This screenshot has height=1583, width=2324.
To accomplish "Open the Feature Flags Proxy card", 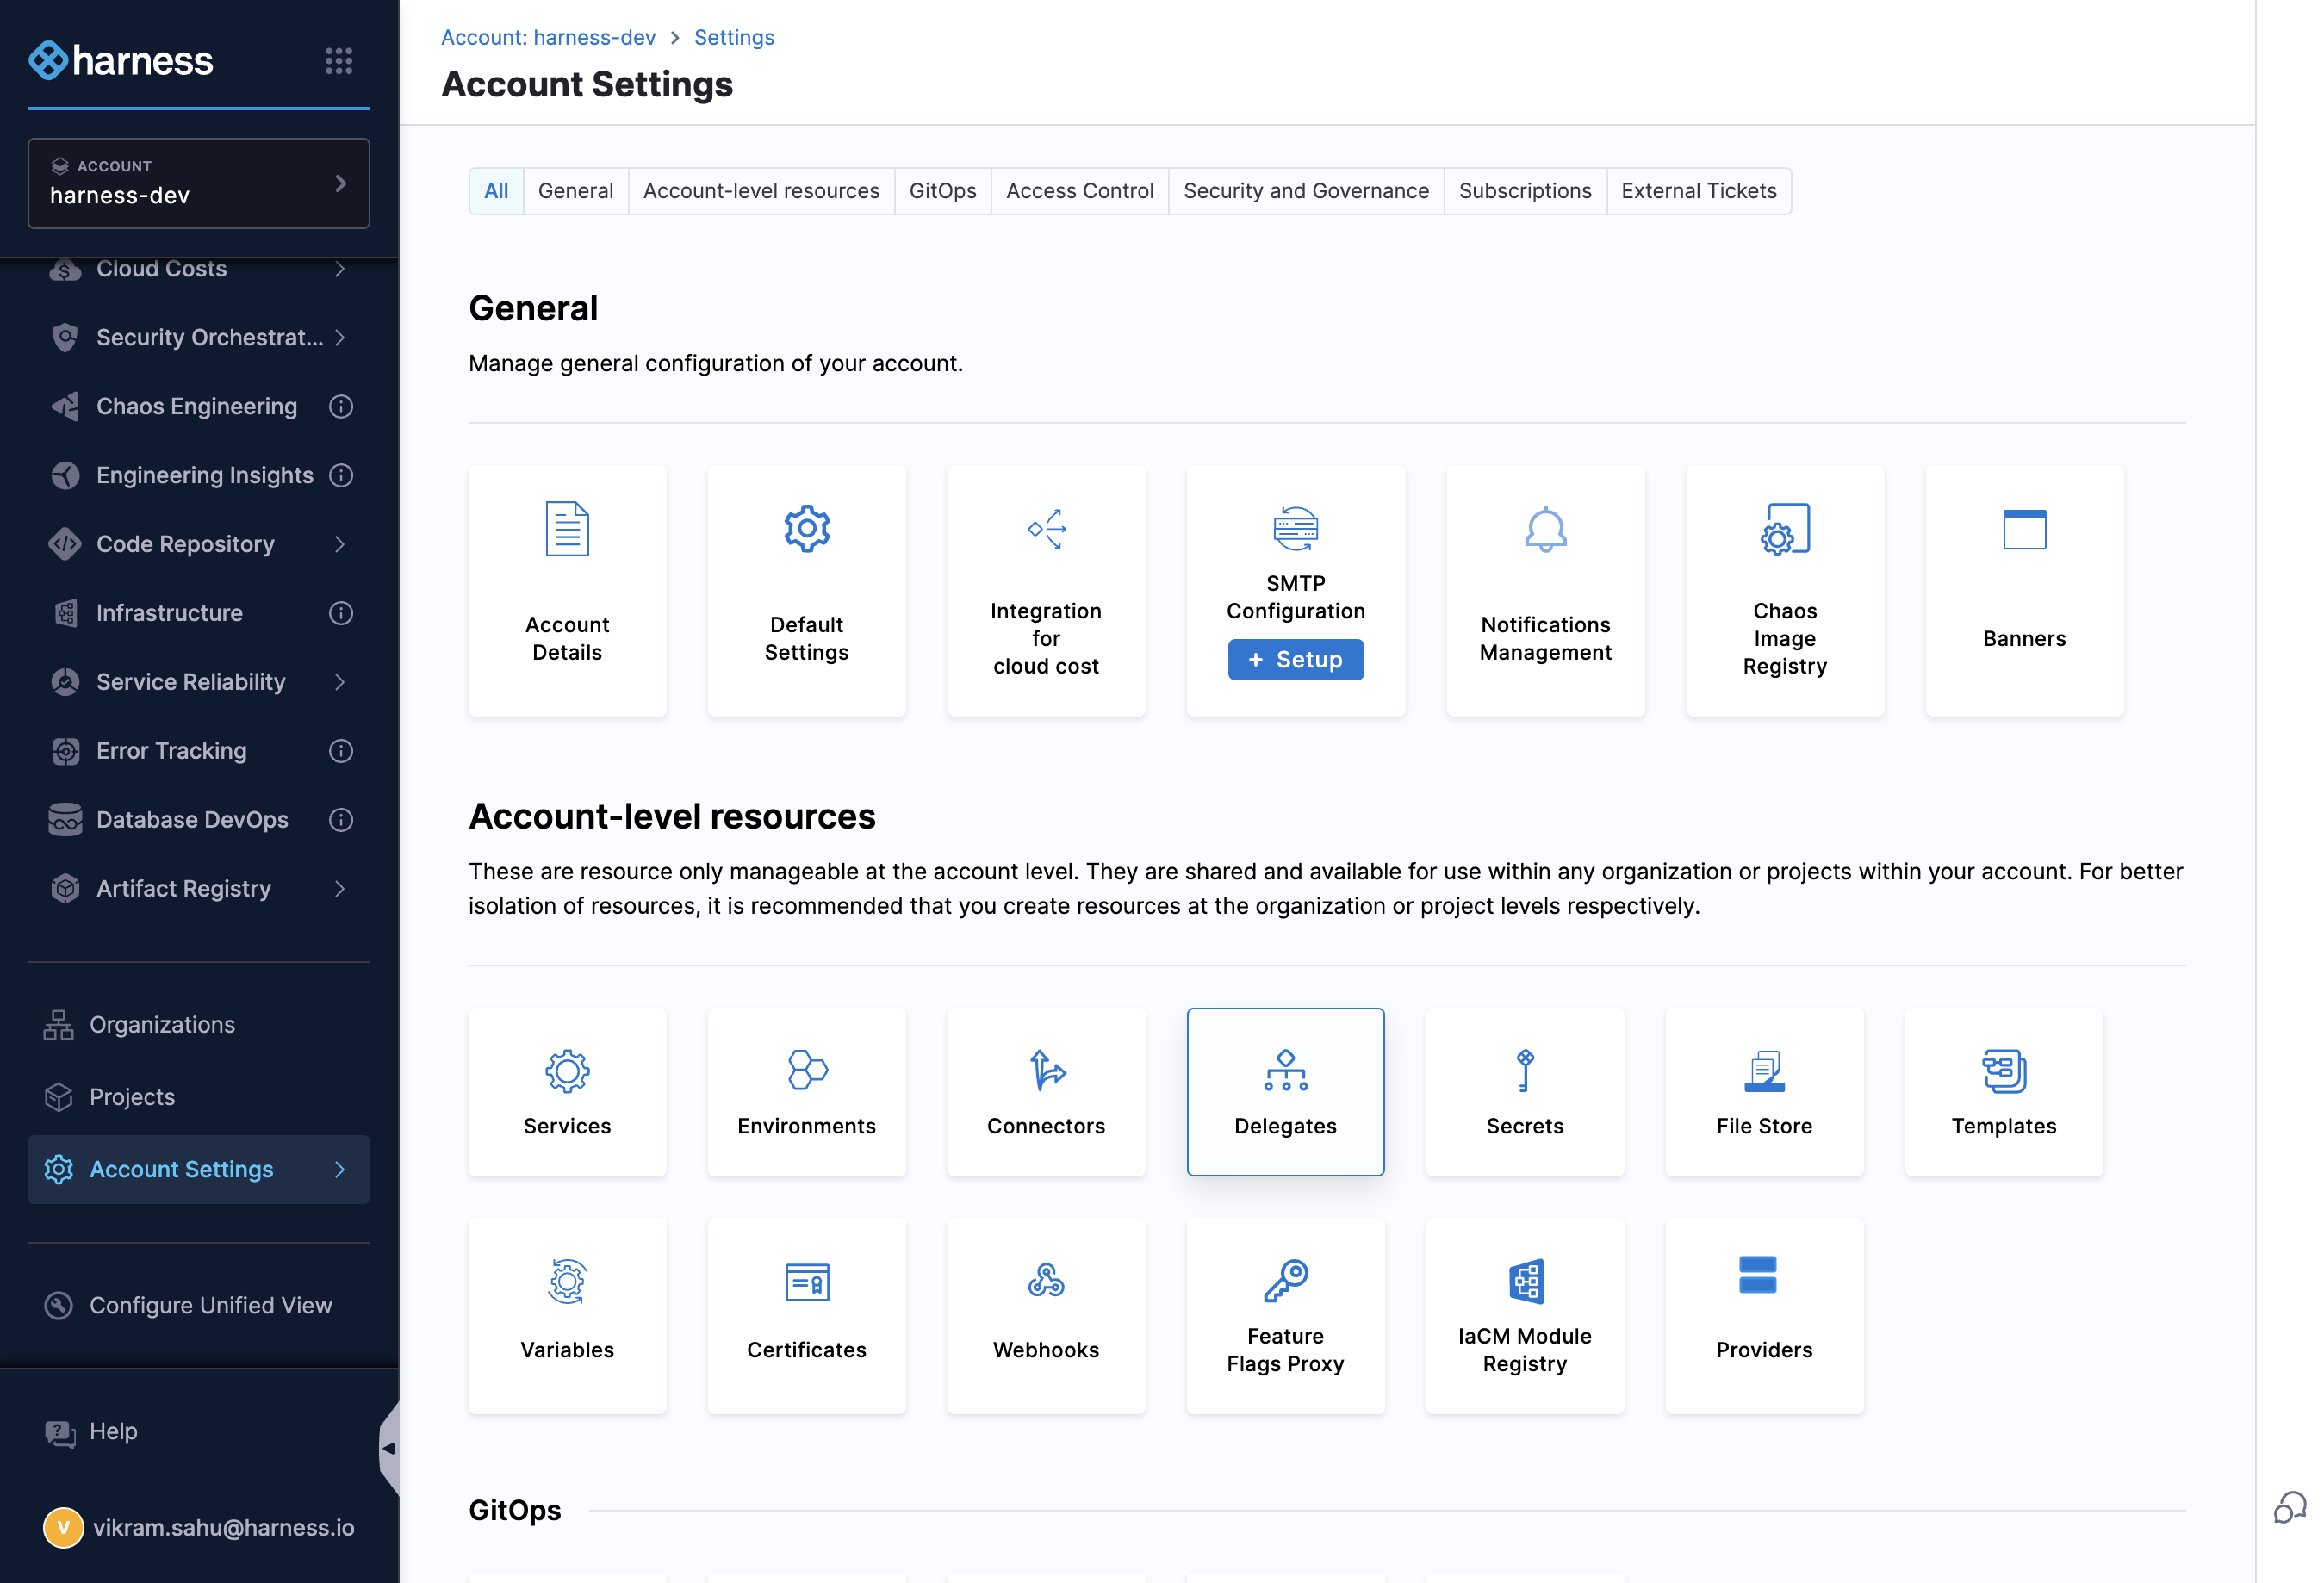I will coord(1285,1316).
